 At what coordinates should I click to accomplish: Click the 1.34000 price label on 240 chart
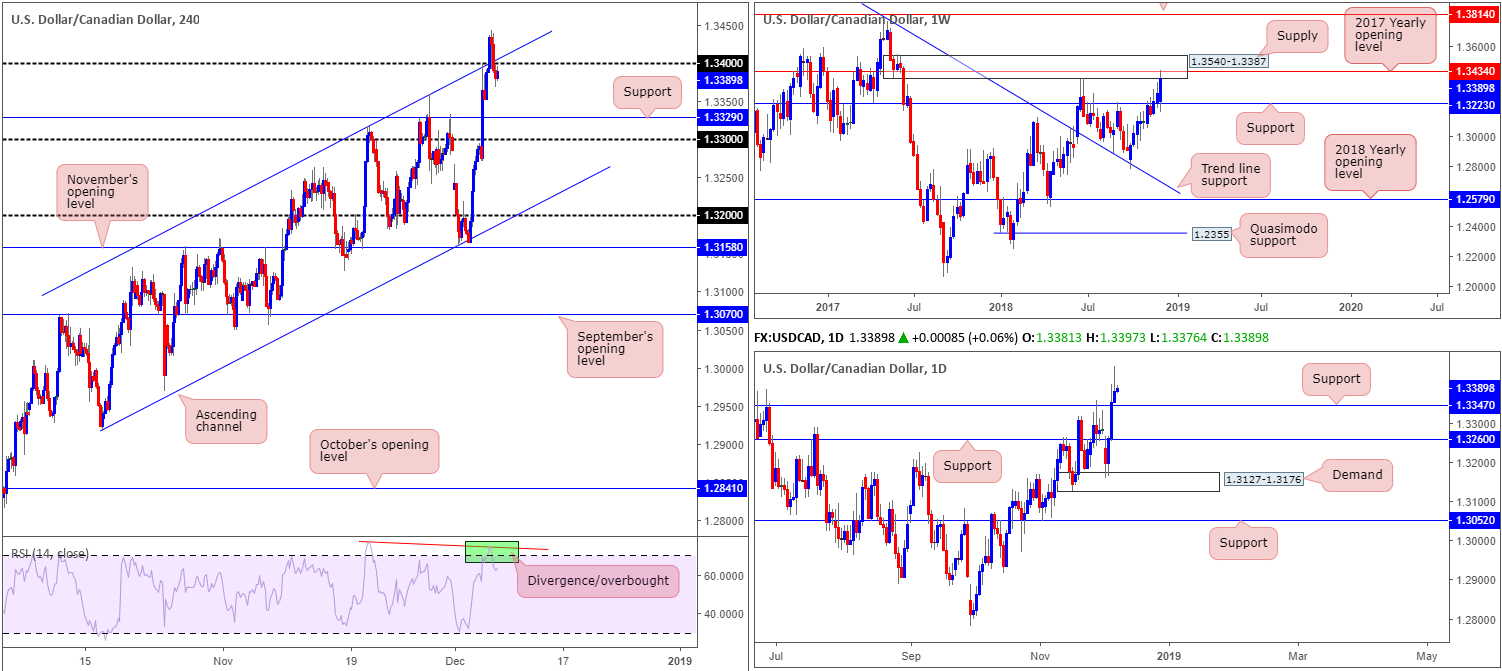click(x=723, y=64)
